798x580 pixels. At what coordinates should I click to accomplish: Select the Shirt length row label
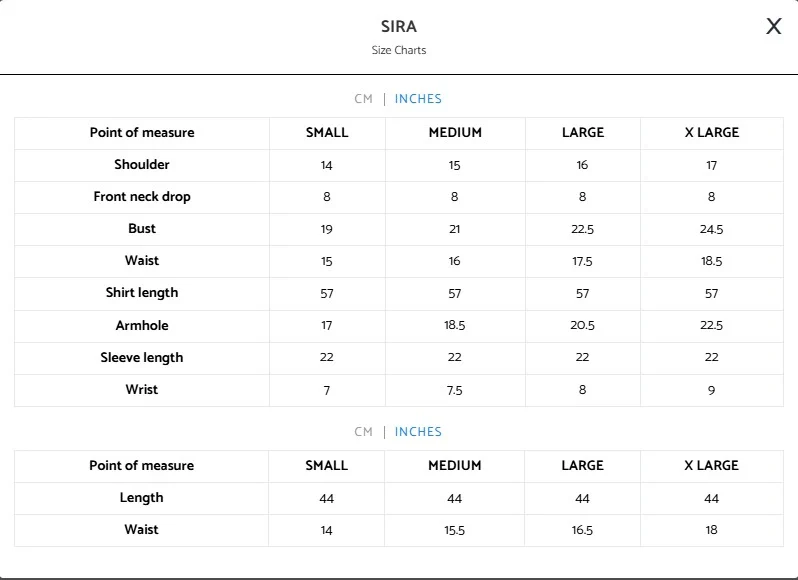click(142, 293)
